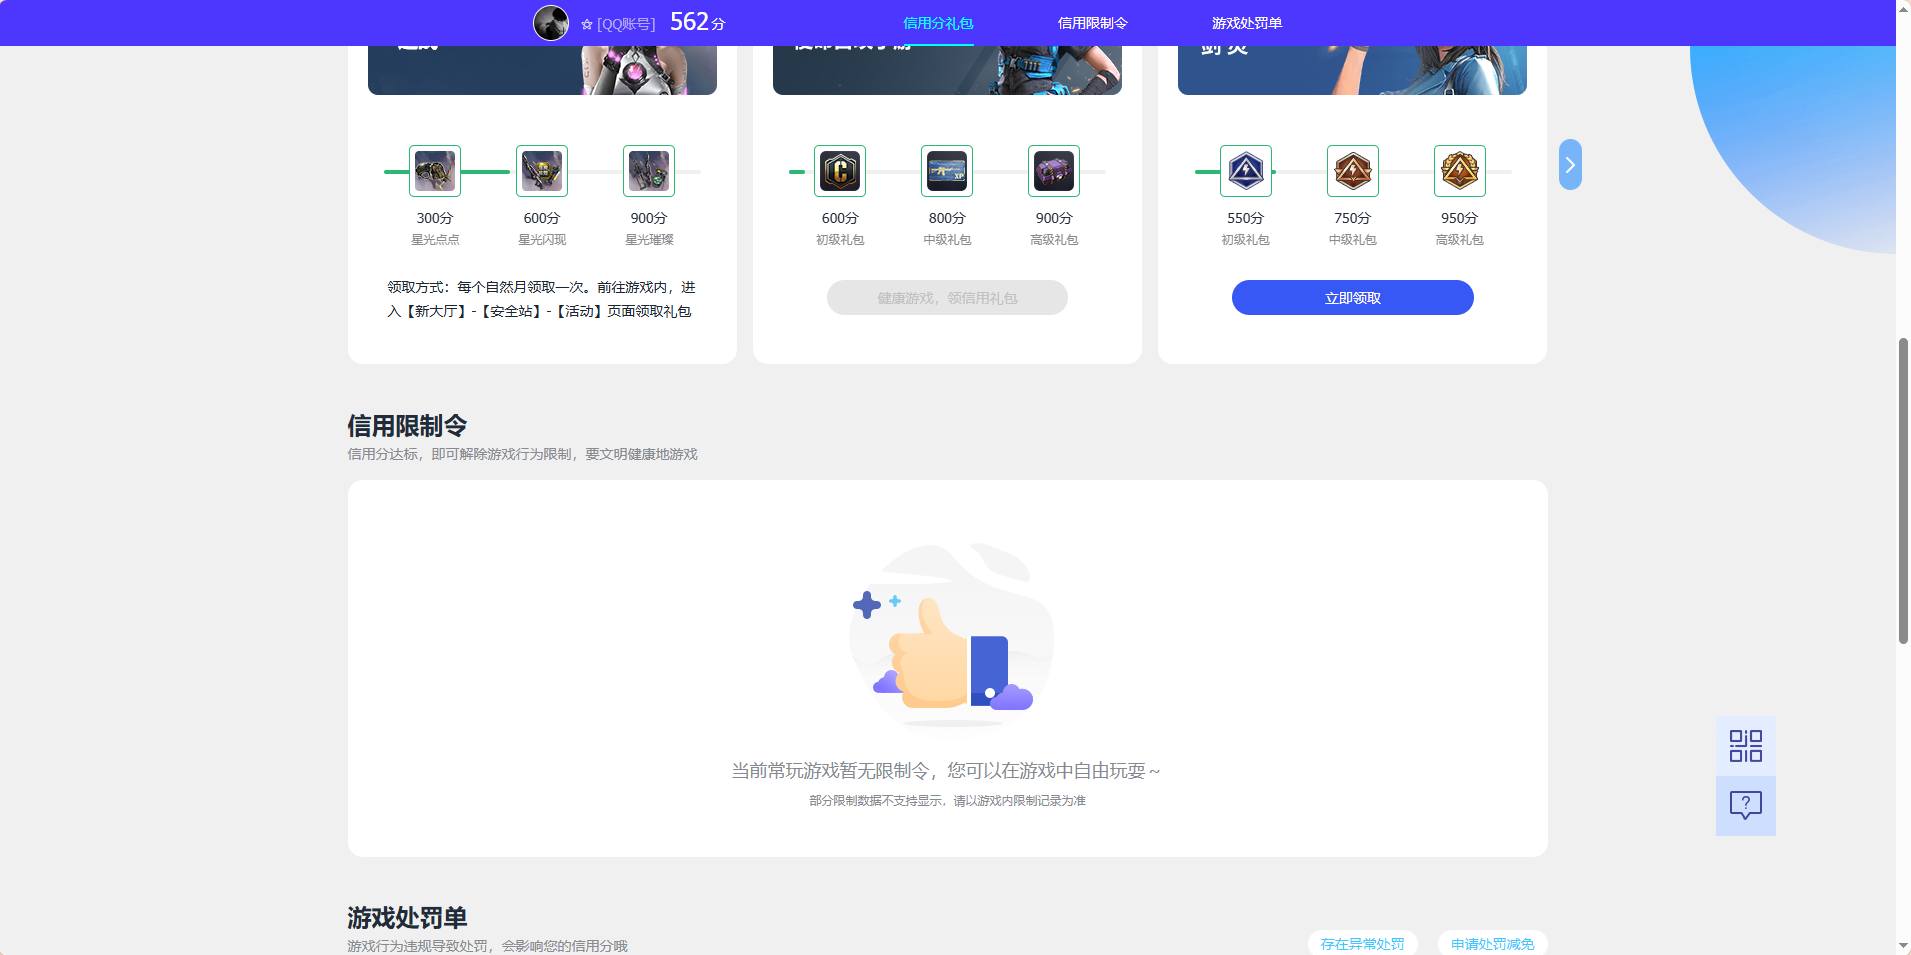Select the 900分 星光璀璨 reward icon
This screenshot has width=1911, height=955.
point(649,171)
